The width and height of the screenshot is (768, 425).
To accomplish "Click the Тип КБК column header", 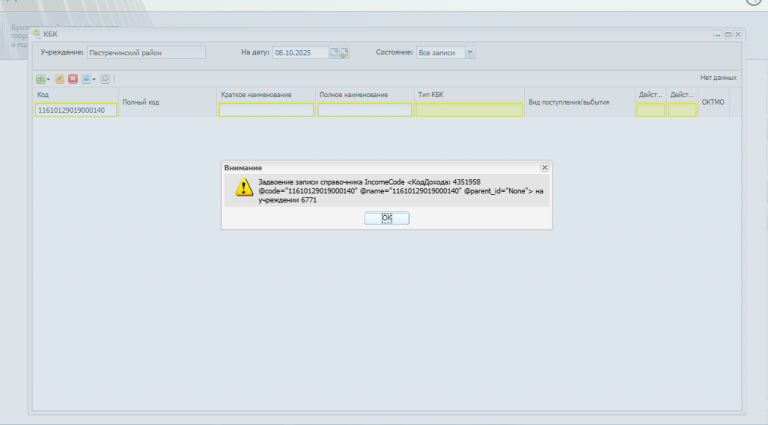I will [431, 94].
